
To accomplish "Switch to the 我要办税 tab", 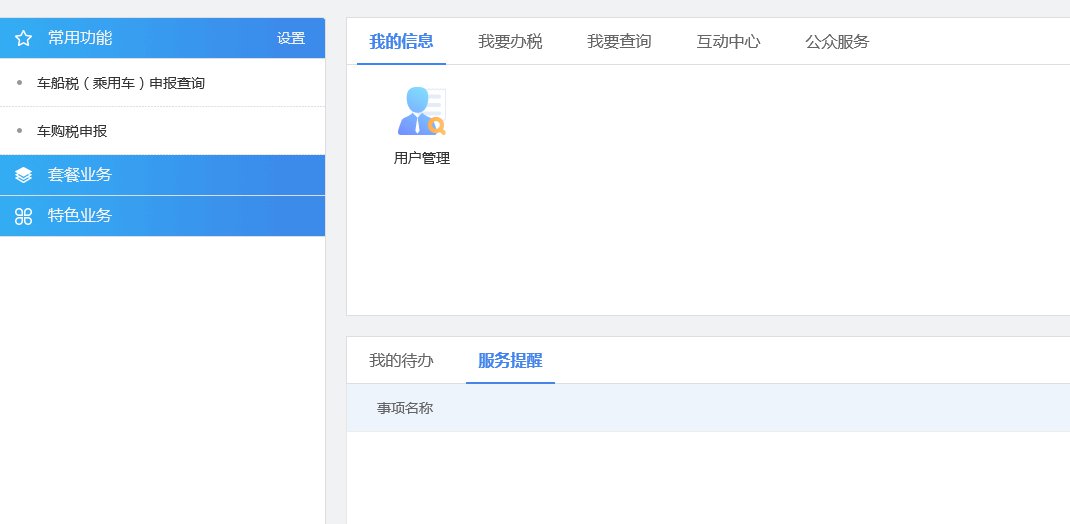I will point(510,42).
